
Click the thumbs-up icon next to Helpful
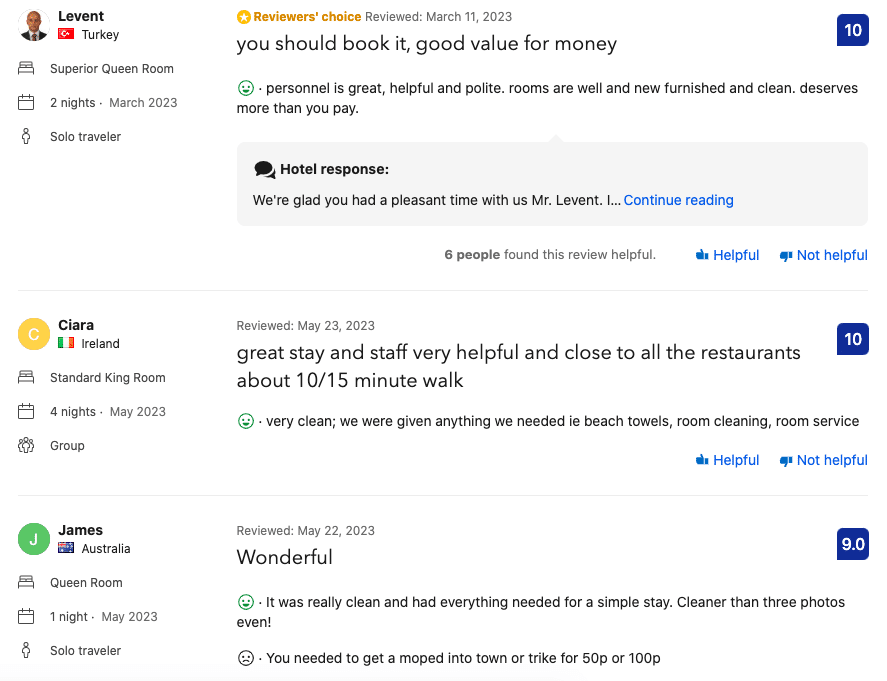click(703, 255)
